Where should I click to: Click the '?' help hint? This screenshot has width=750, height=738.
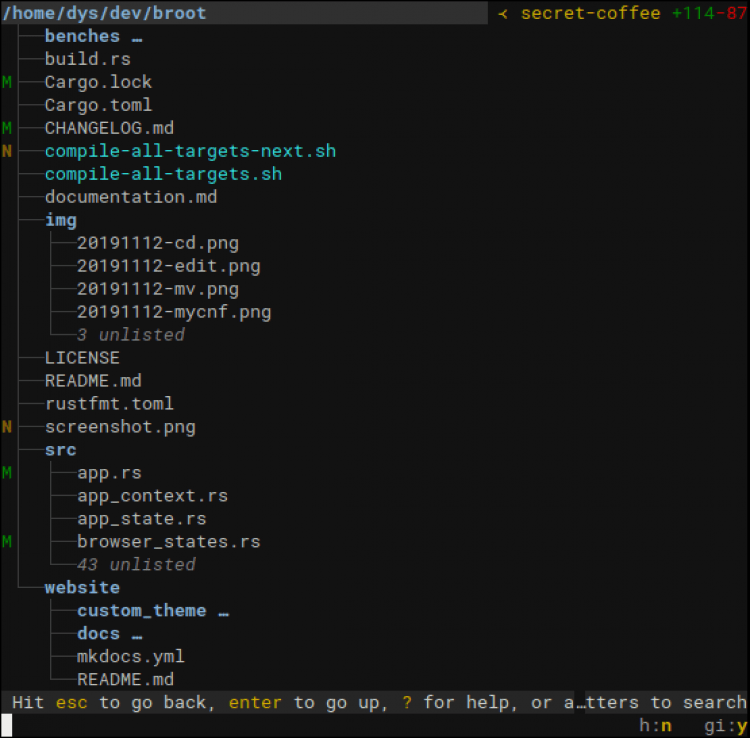407,703
